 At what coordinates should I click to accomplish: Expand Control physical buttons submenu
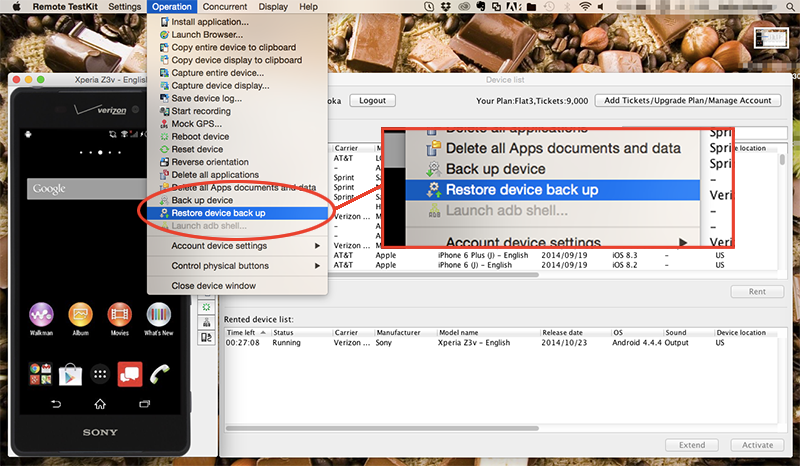pos(237,266)
